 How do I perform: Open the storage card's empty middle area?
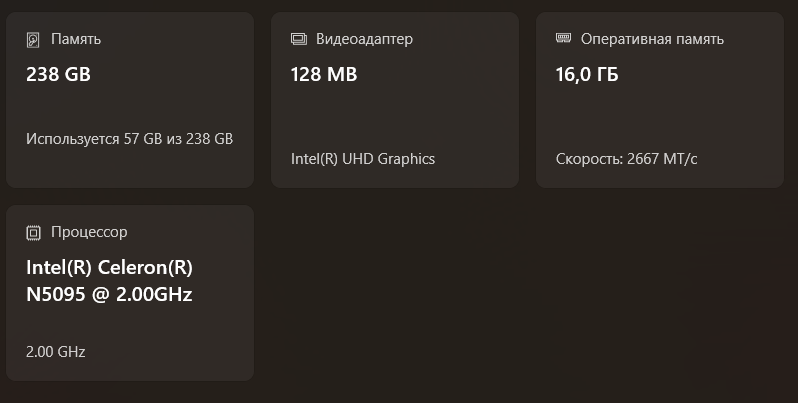(130, 106)
